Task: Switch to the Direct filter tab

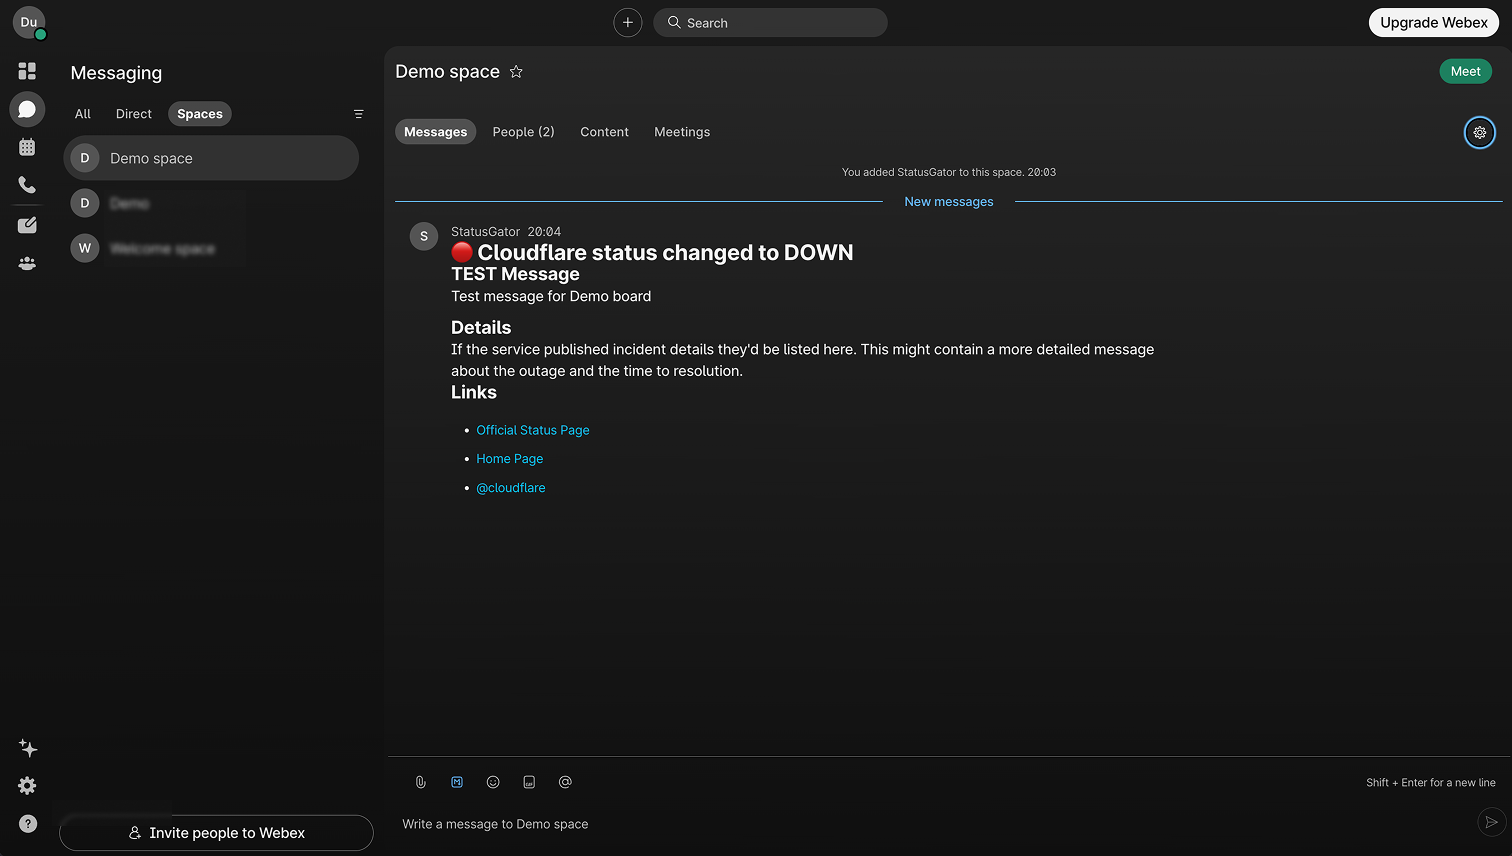Action: click(x=134, y=114)
